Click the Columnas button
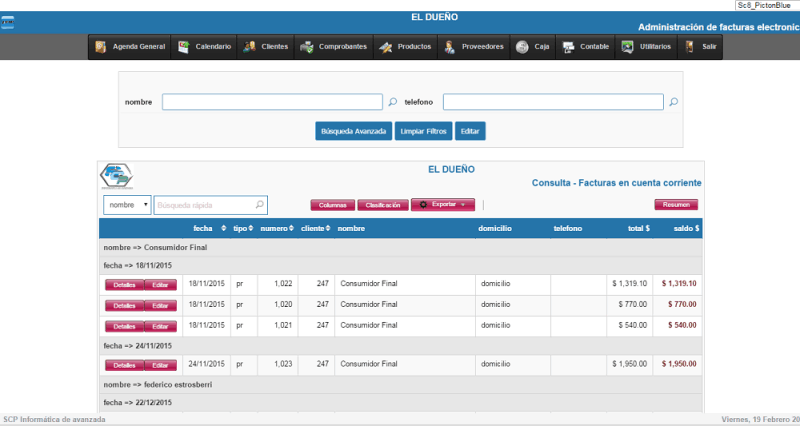Image resolution: width=800 pixels, height=426 pixels. (333, 205)
